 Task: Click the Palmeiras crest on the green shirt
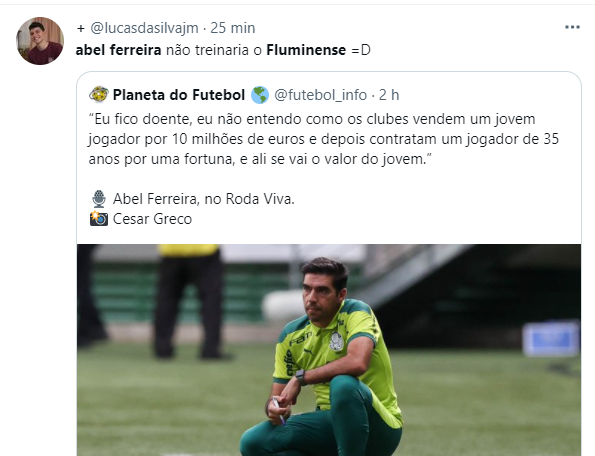(336, 341)
